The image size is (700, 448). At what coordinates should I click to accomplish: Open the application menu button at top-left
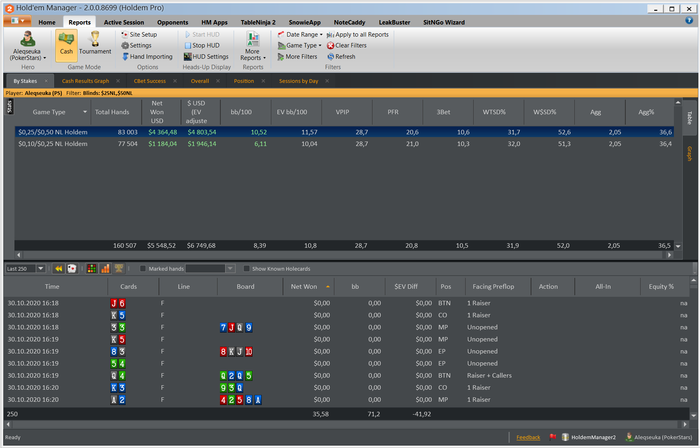click(17, 21)
